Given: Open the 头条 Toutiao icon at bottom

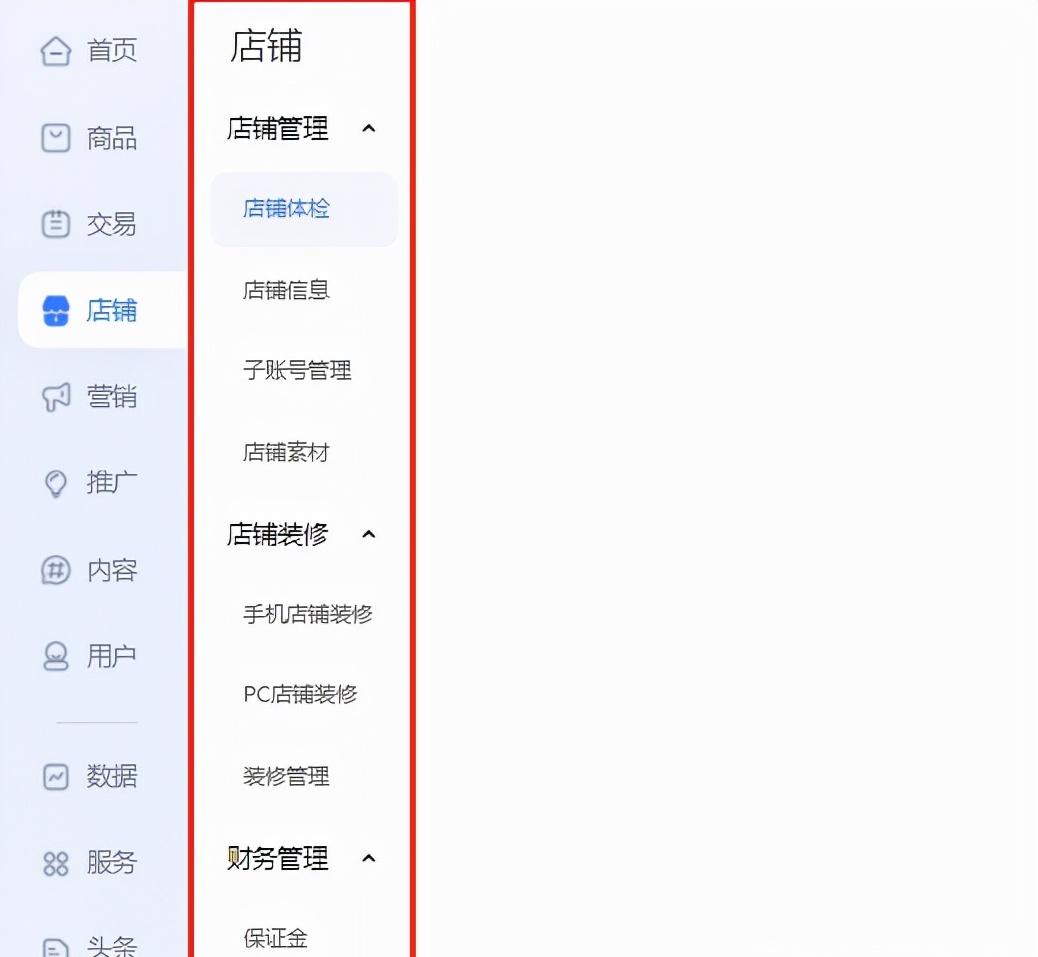Looking at the screenshot, I should point(57,945).
